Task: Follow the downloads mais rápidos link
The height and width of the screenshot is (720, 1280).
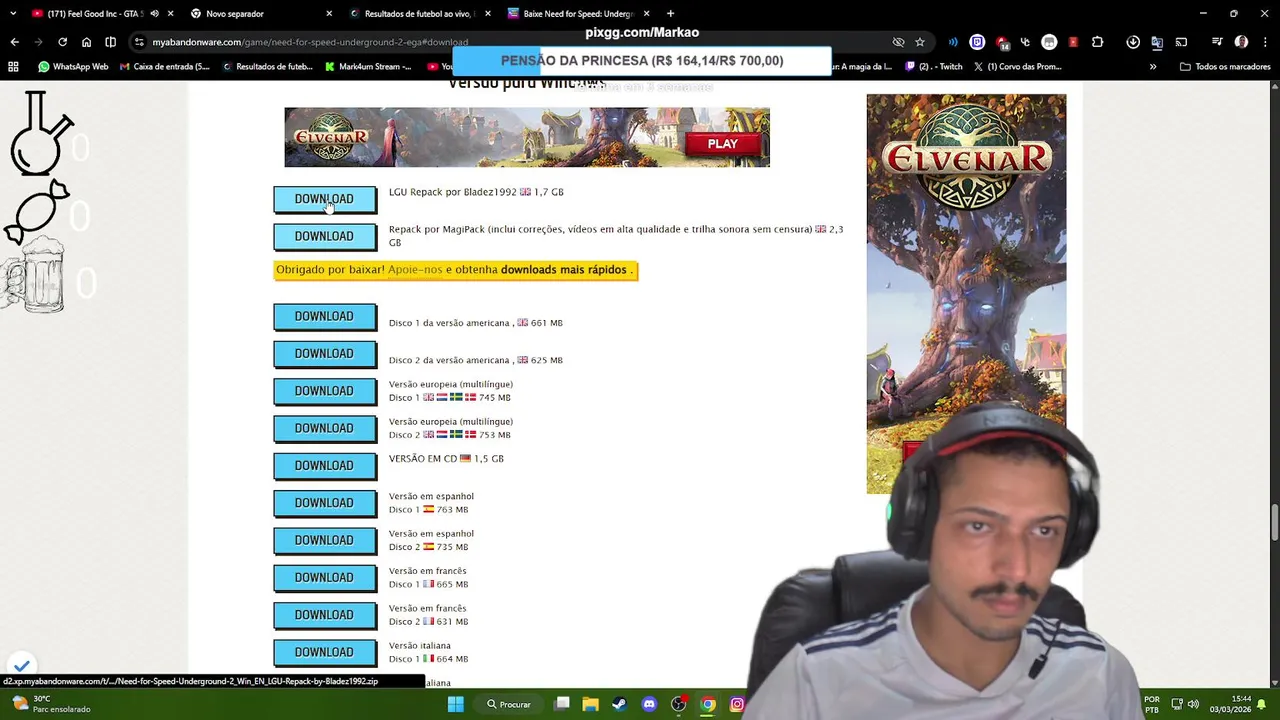Action: (x=563, y=270)
